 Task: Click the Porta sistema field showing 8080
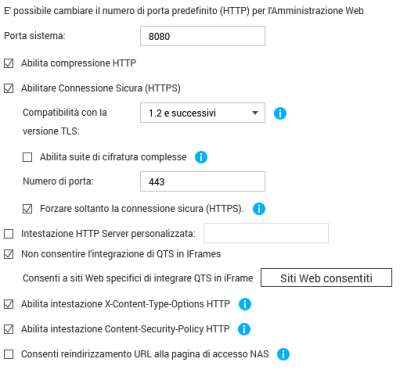click(x=203, y=36)
